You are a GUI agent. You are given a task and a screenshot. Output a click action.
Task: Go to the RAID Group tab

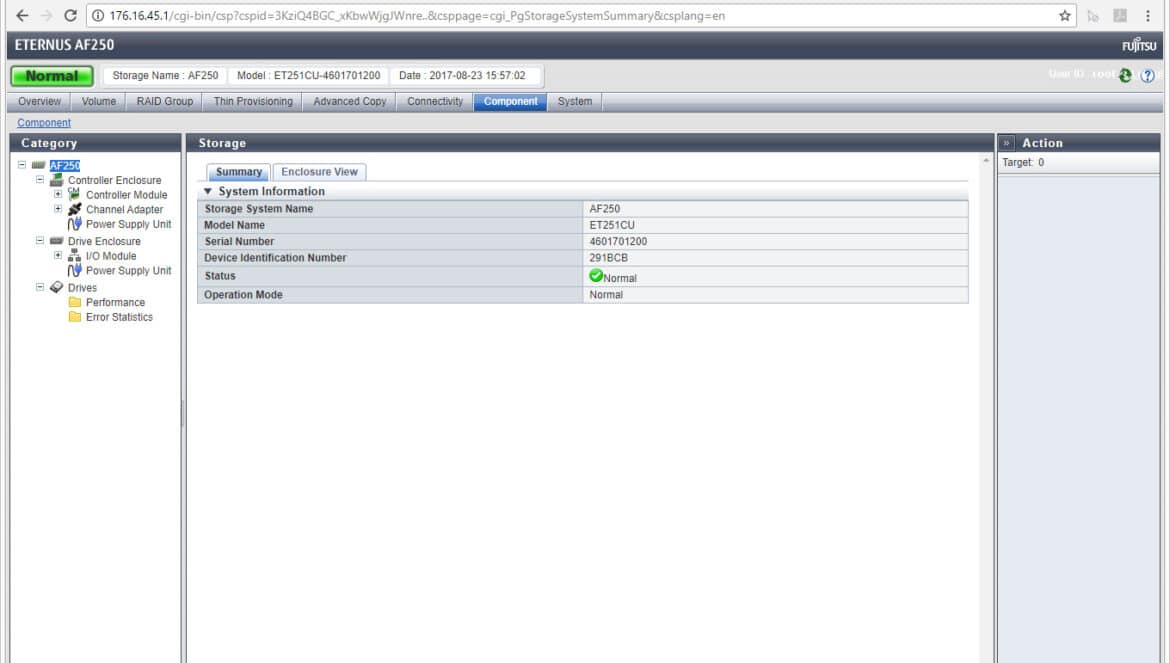point(165,101)
